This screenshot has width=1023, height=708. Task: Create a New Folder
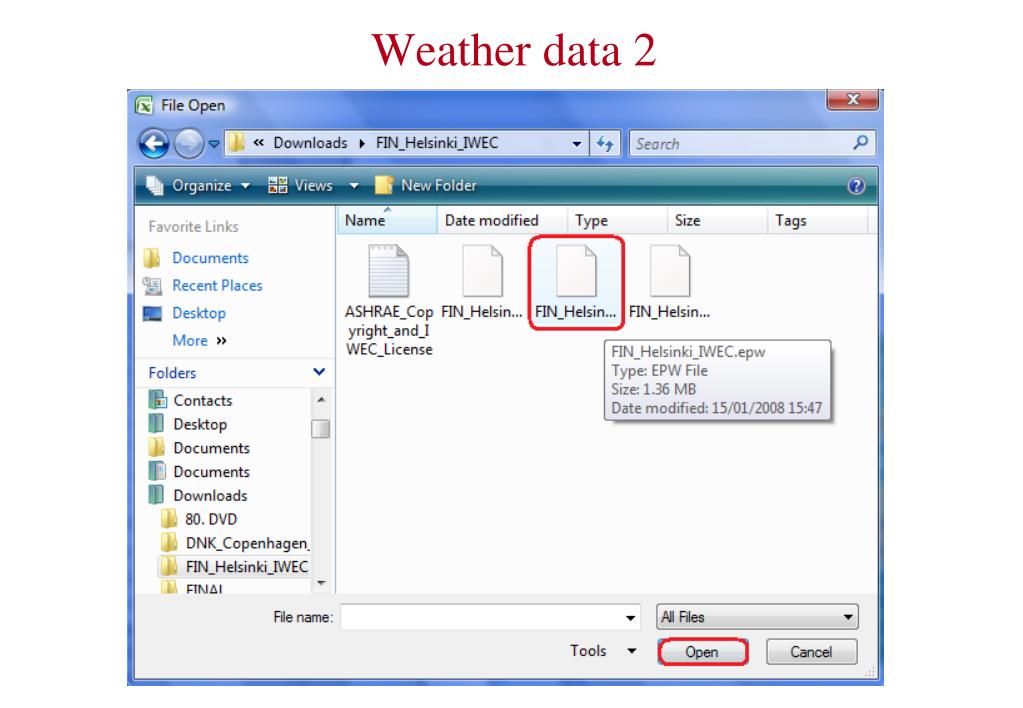(x=426, y=186)
